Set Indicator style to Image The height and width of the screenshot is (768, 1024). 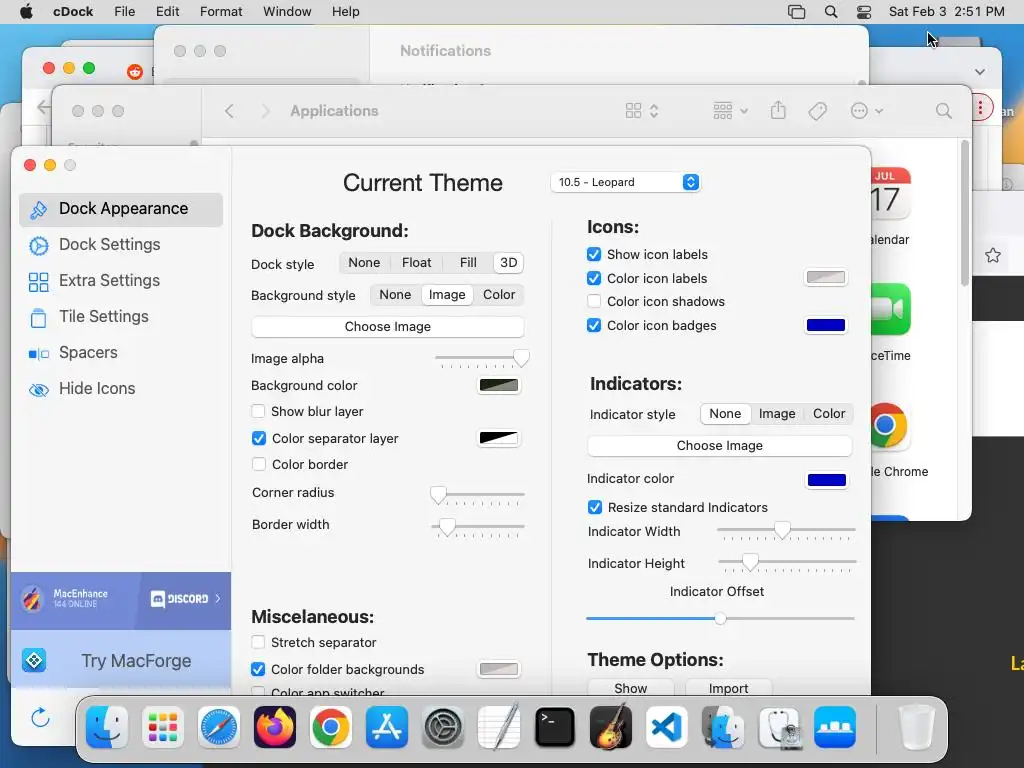(x=777, y=413)
